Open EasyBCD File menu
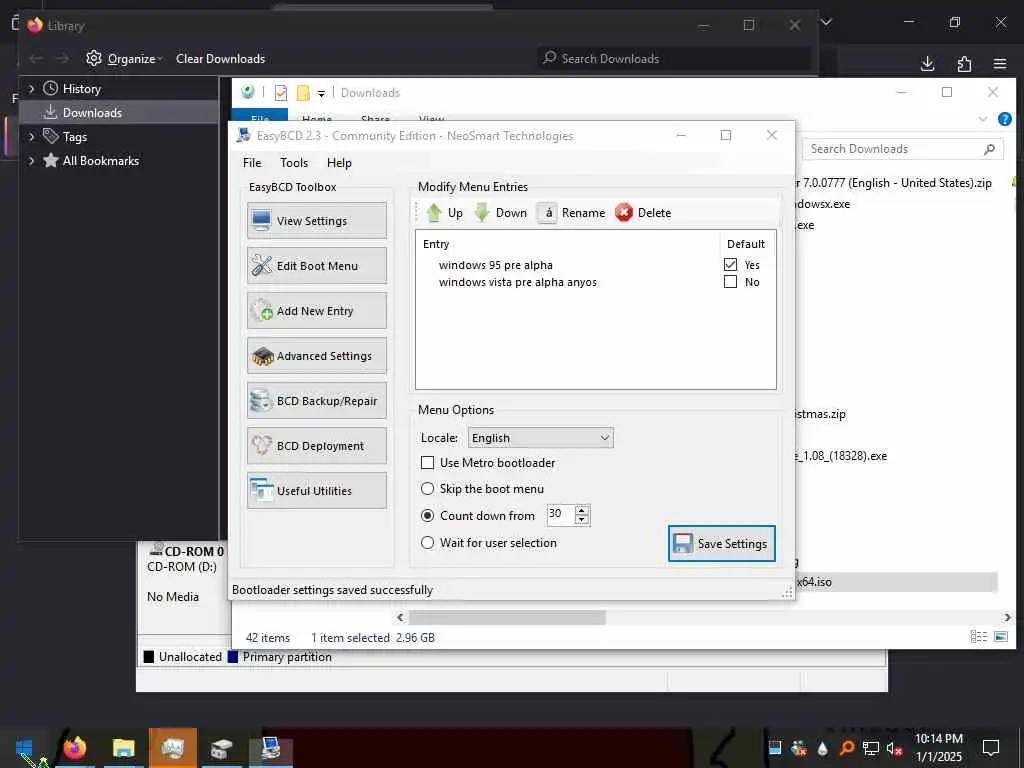 coord(252,163)
